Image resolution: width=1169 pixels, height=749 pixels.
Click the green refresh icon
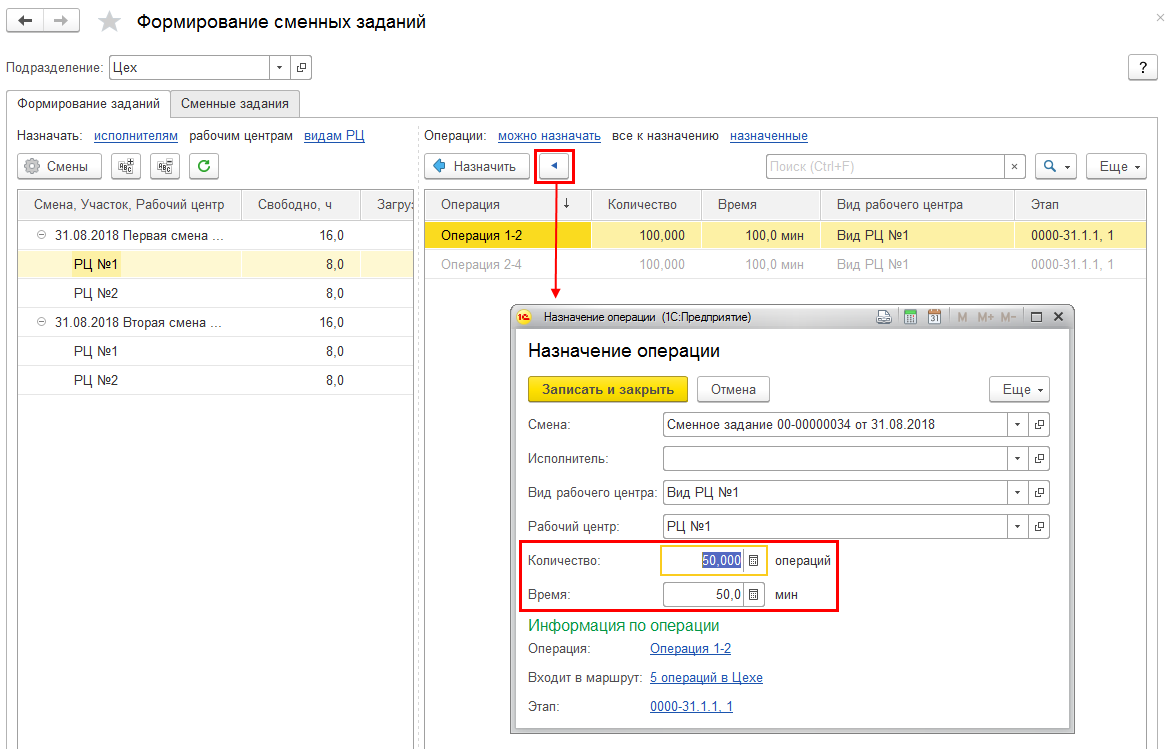click(x=204, y=166)
